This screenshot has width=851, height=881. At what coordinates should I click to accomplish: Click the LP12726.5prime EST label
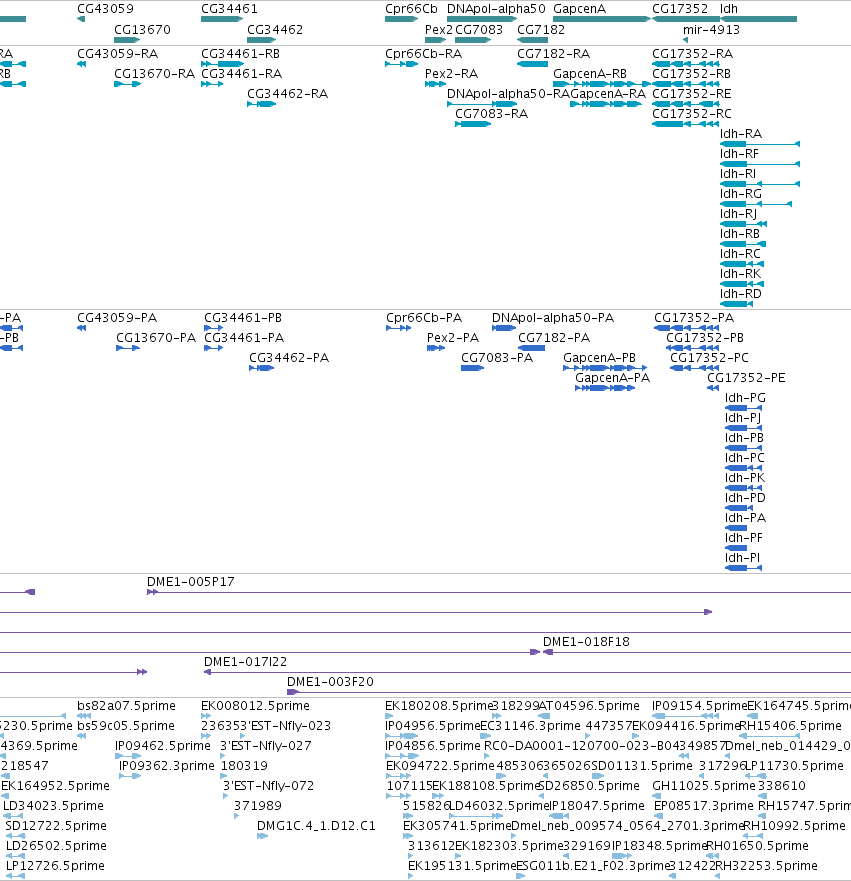55,866
